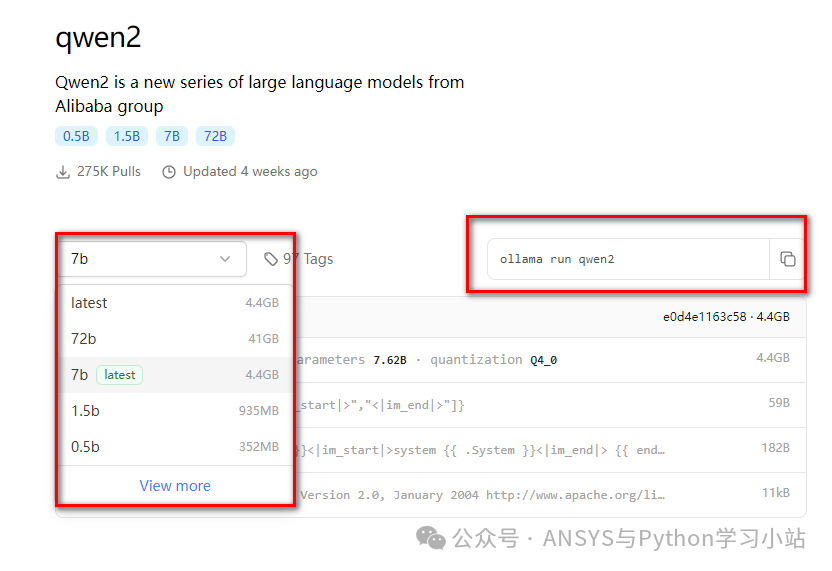The height and width of the screenshot is (571, 832).
Task: Select the latest tag option
Action: (x=175, y=303)
